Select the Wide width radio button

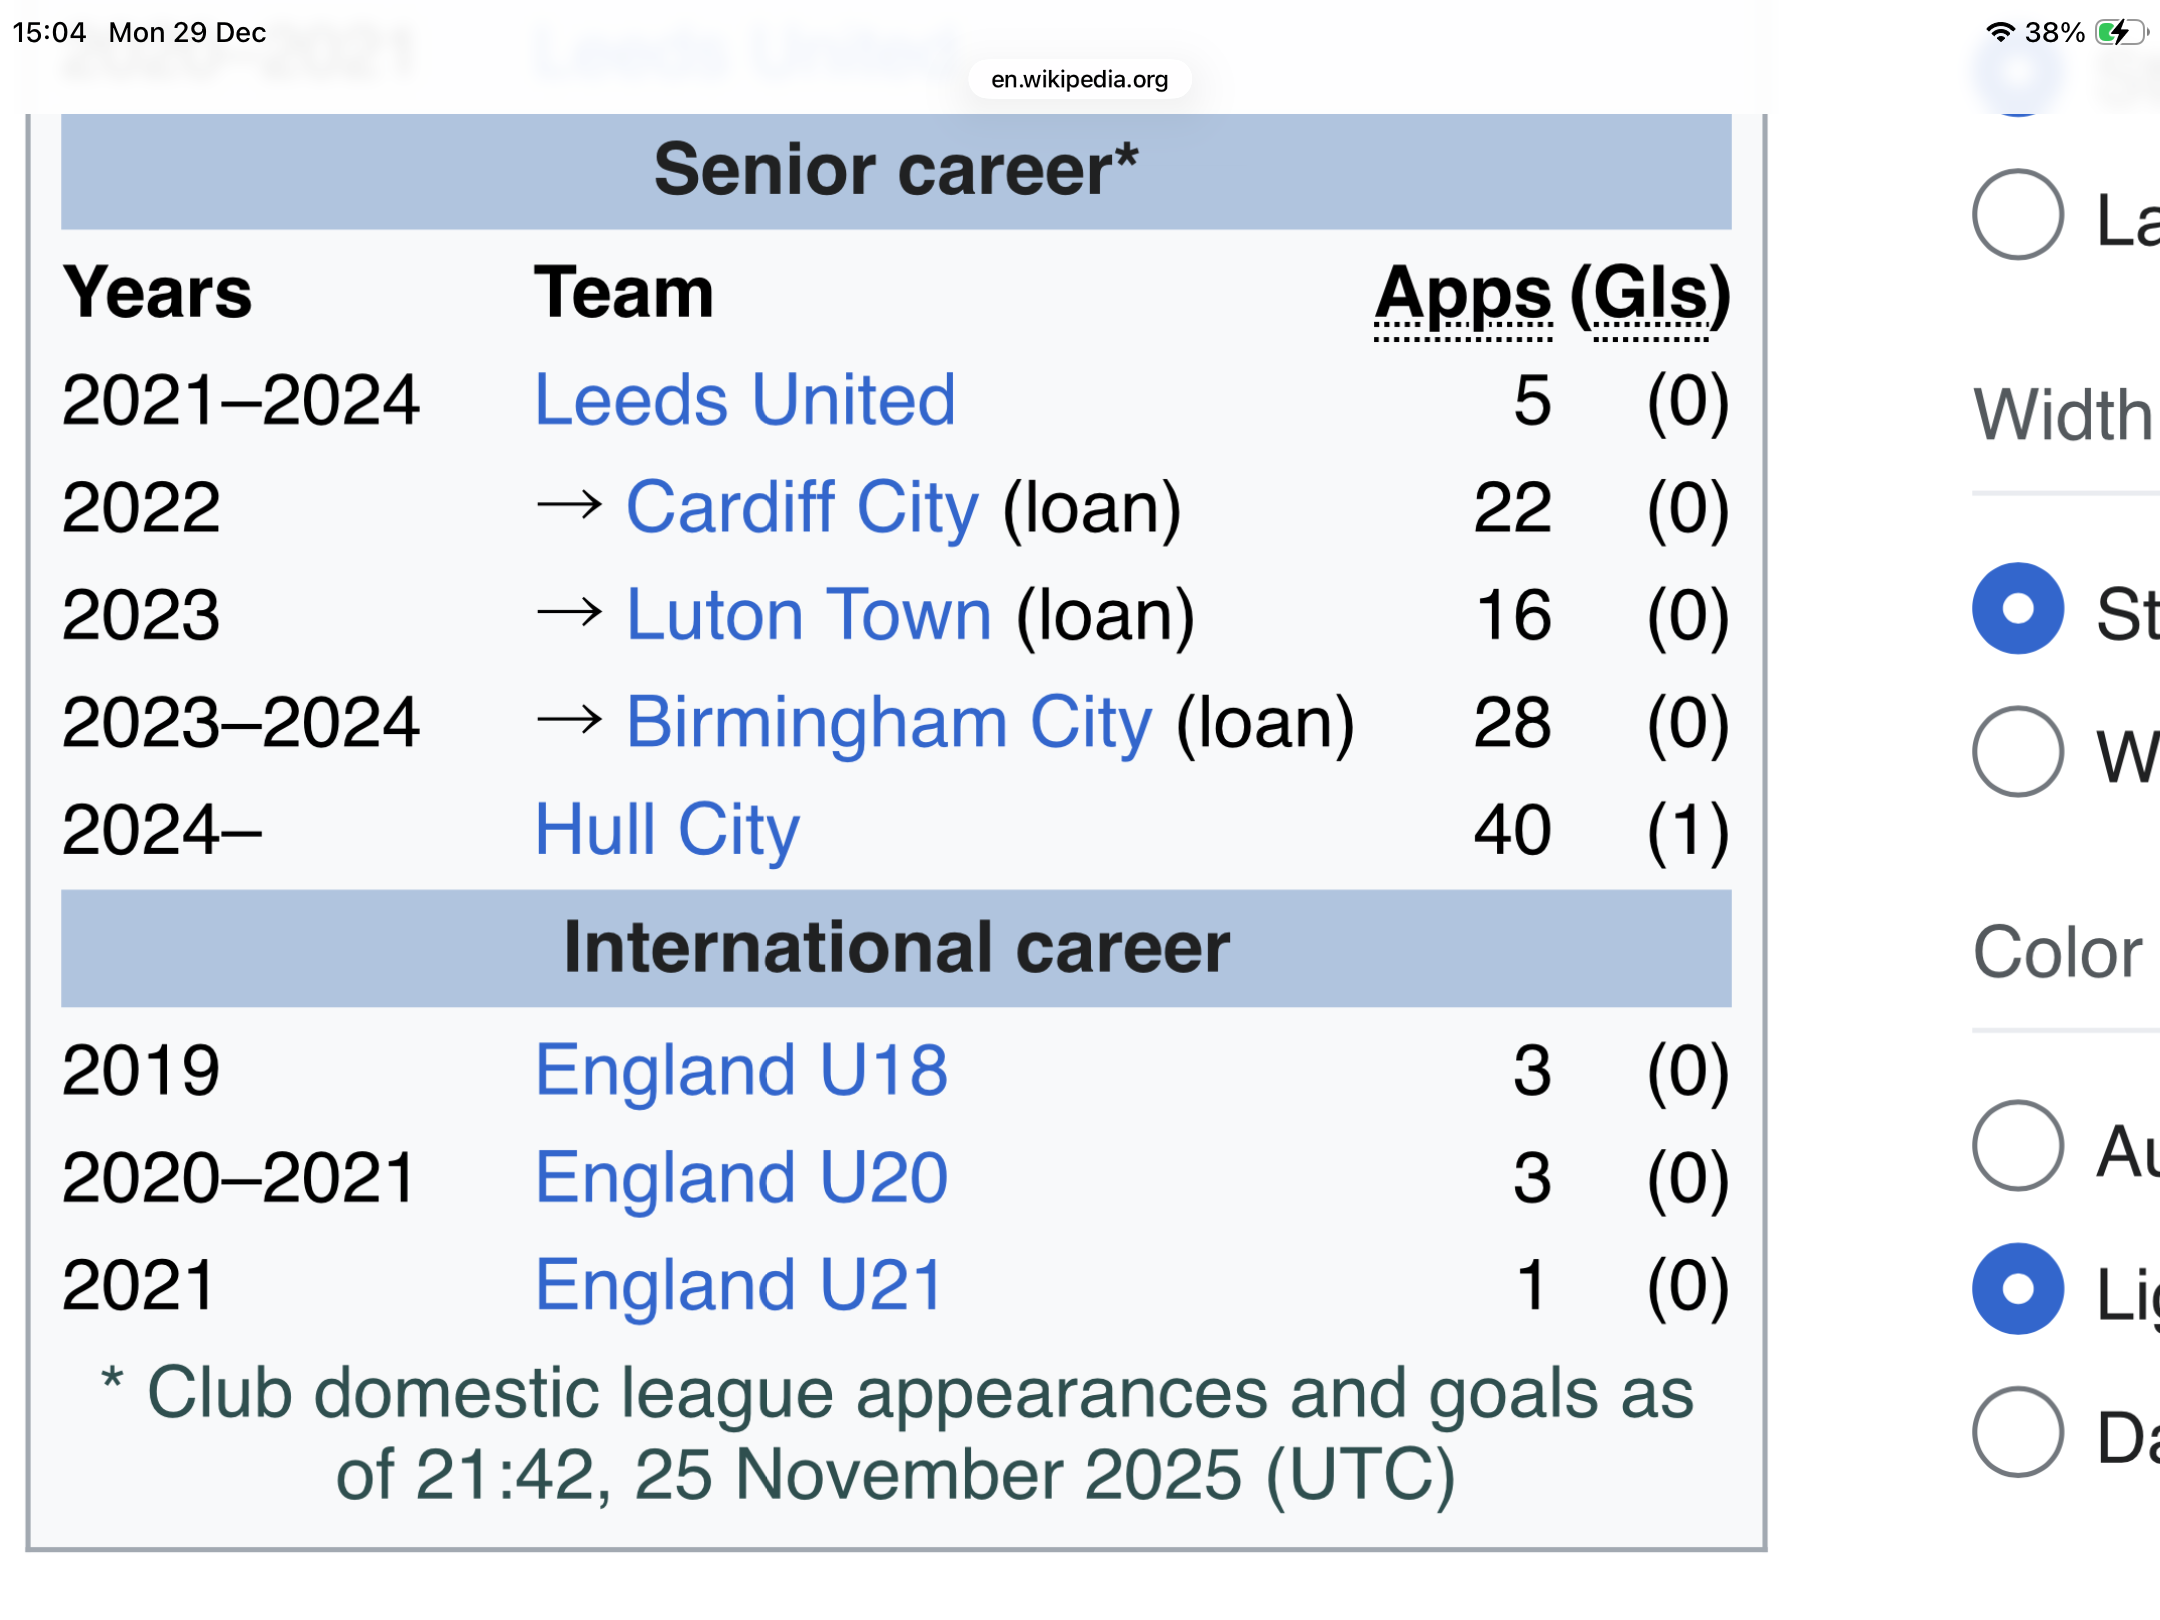coord(2018,751)
